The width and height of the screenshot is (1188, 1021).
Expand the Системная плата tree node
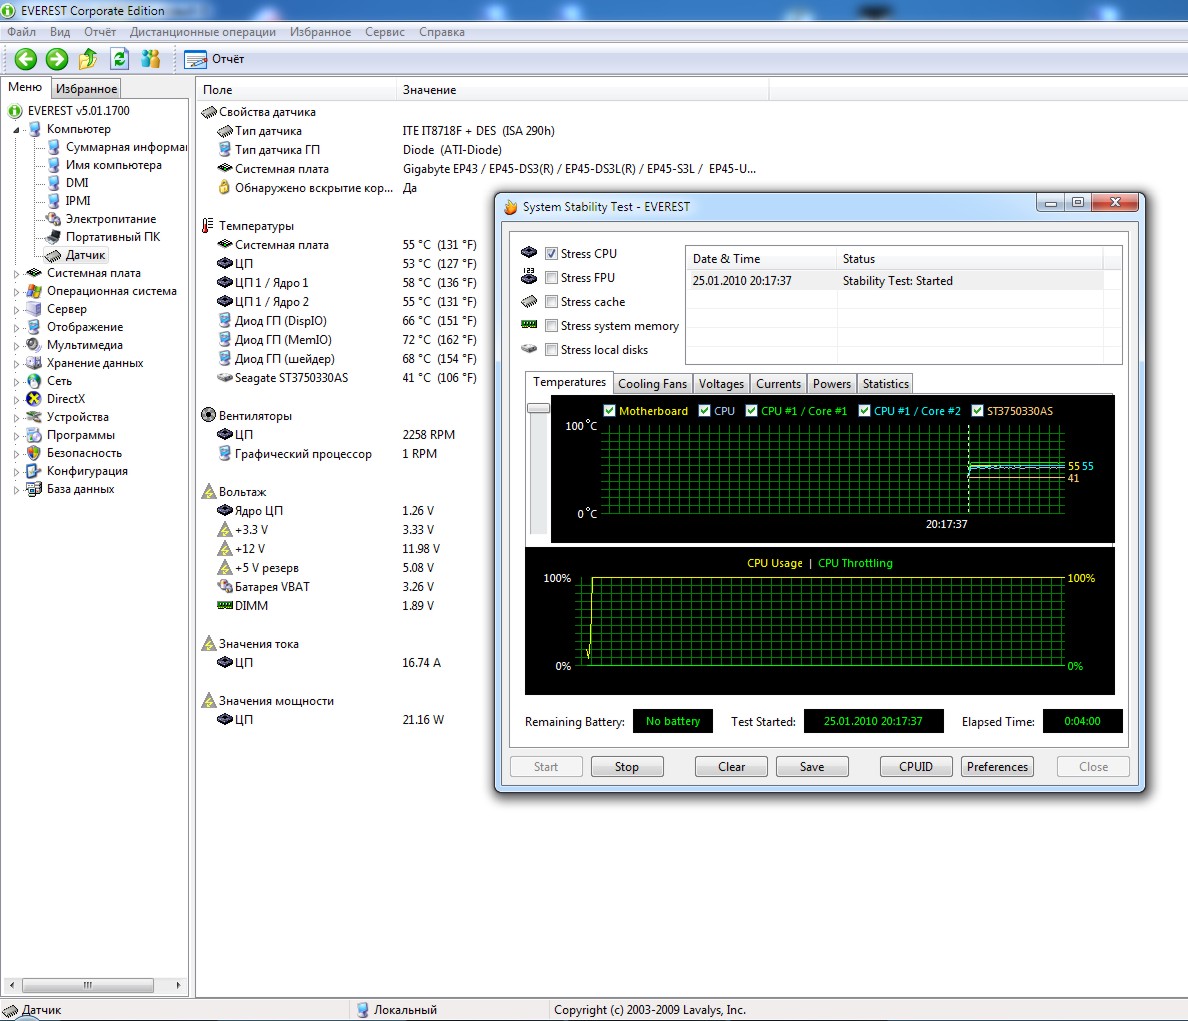pos(16,274)
